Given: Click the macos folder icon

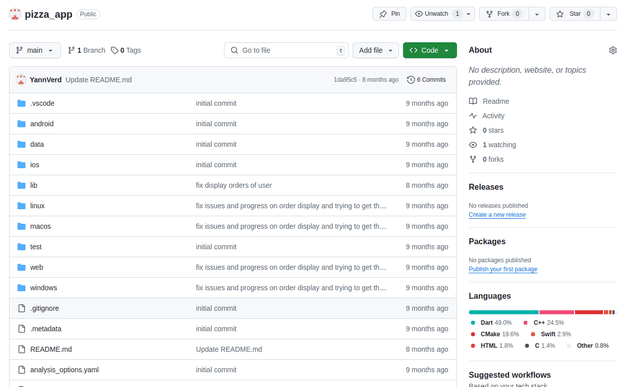Looking at the screenshot, I should pos(22,226).
